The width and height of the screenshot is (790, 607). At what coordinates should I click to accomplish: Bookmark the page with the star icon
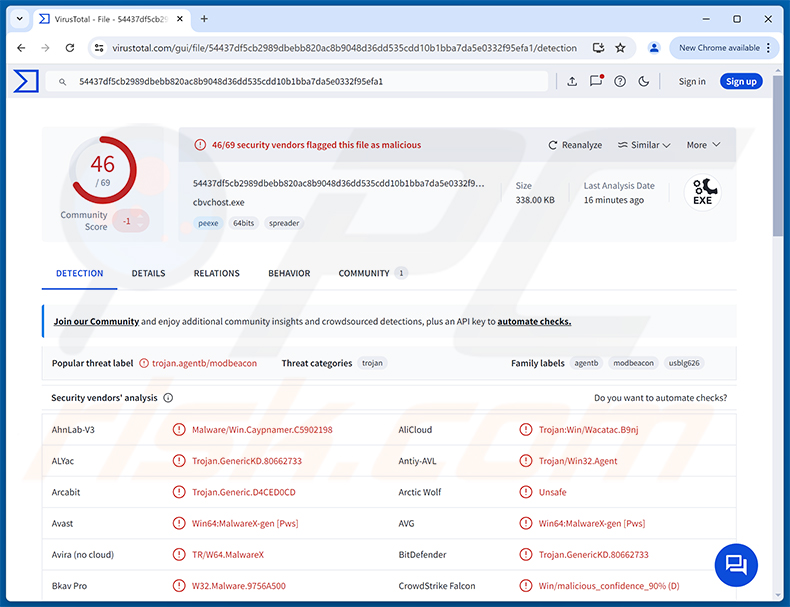[x=620, y=48]
